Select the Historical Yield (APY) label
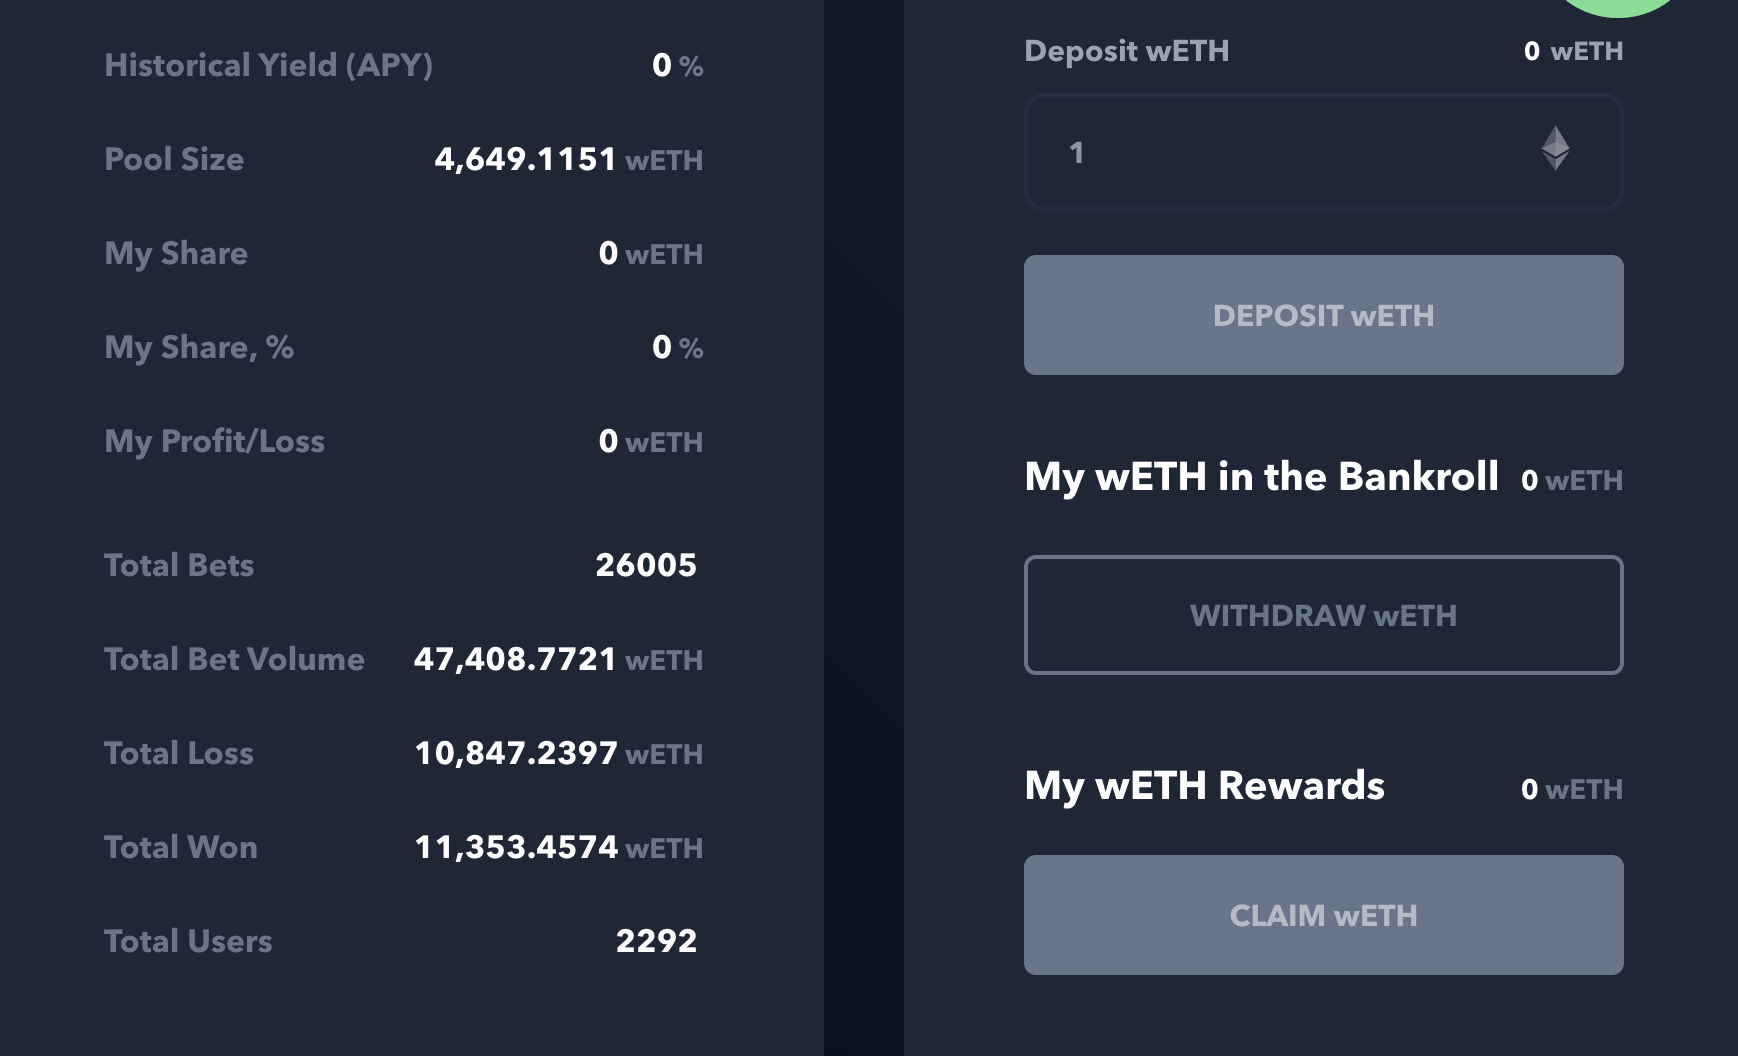 (x=268, y=65)
